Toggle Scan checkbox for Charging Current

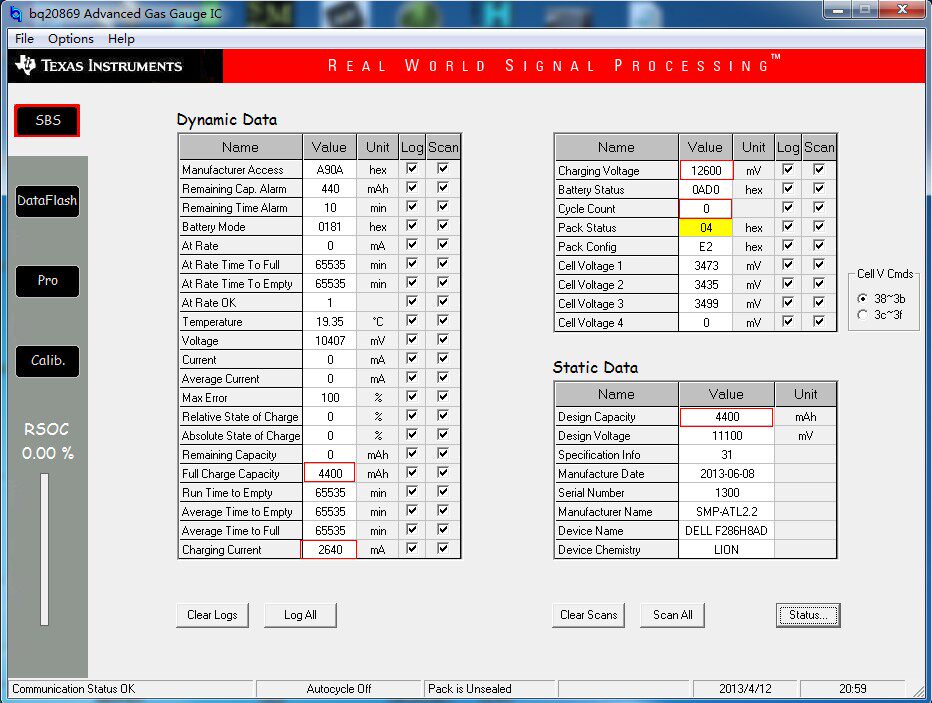tap(443, 549)
